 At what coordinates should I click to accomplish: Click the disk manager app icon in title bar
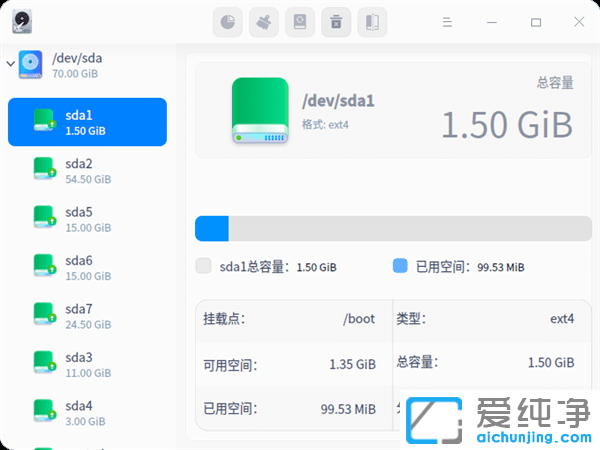tap(23, 22)
